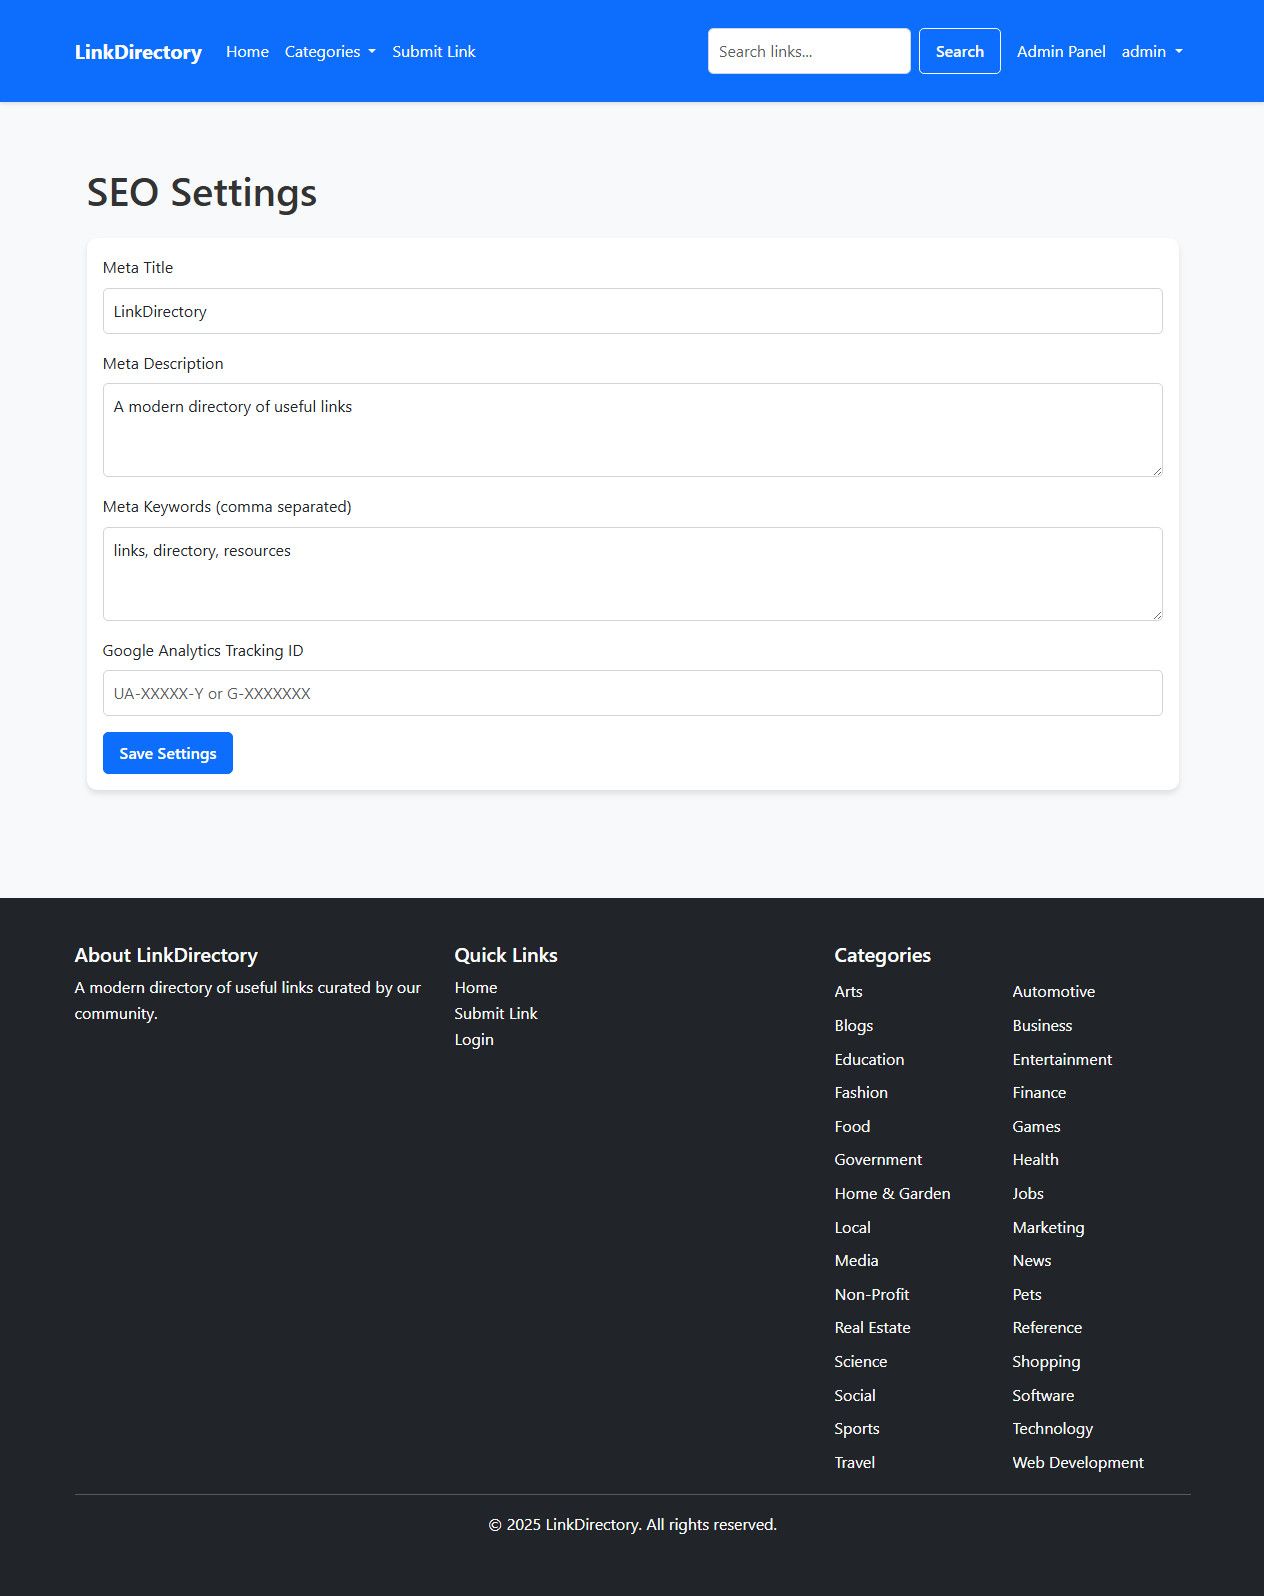Click the Meta Keywords textarea

tap(632, 573)
